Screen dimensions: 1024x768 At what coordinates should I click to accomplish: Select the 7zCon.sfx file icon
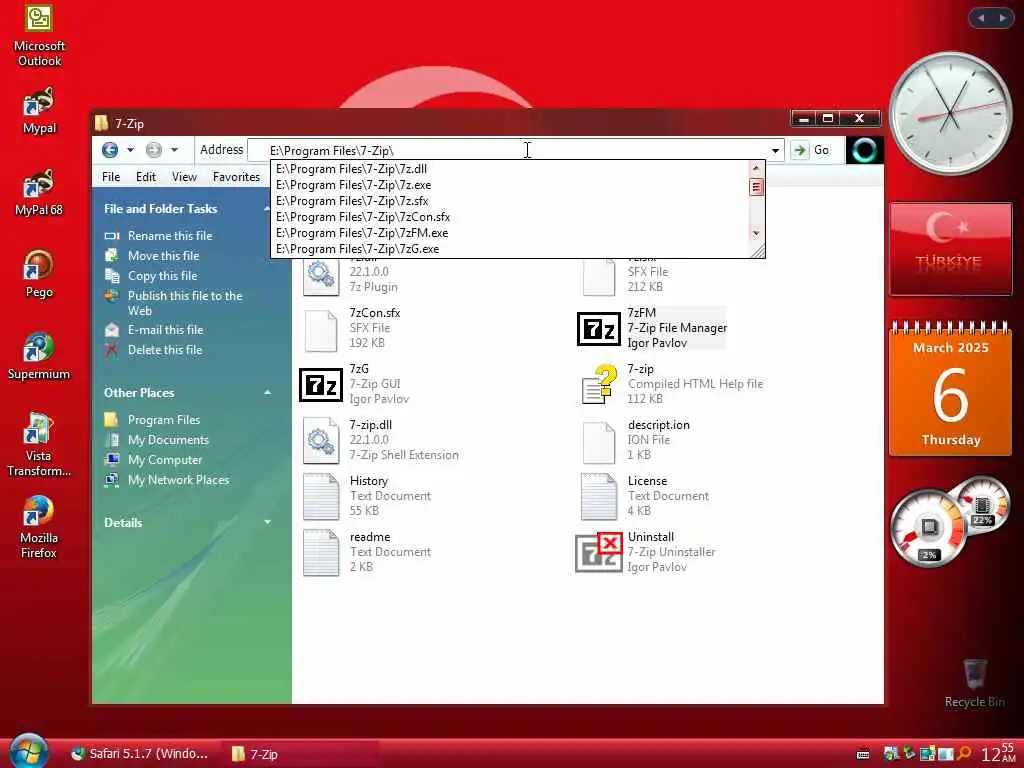point(321,330)
